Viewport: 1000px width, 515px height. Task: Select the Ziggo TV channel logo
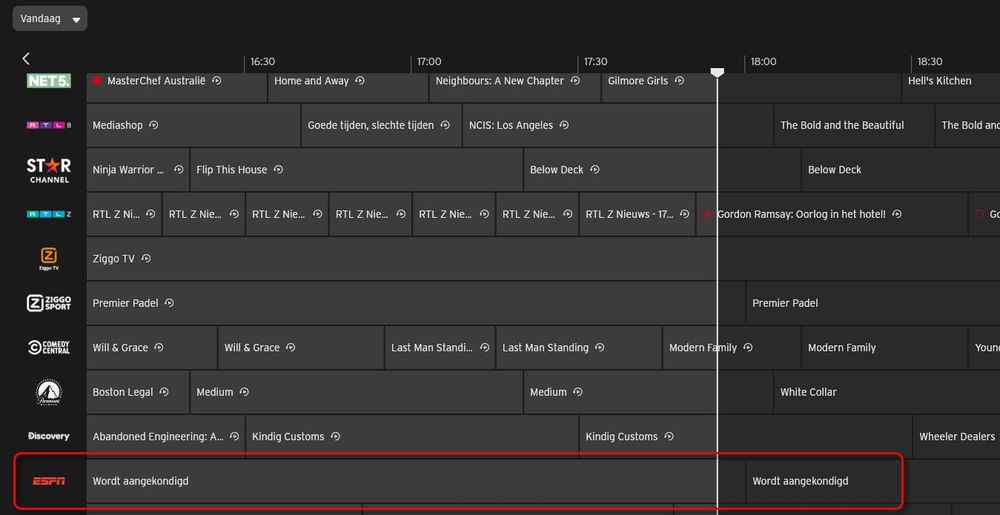49,259
